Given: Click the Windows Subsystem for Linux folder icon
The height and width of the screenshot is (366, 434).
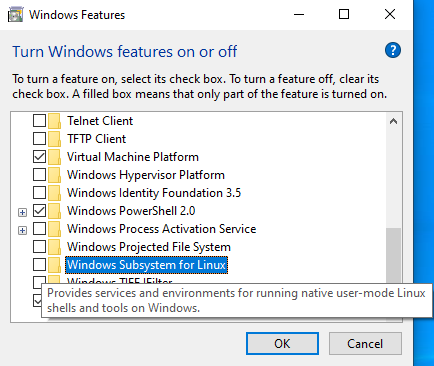Looking at the screenshot, I should pos(54,265).
